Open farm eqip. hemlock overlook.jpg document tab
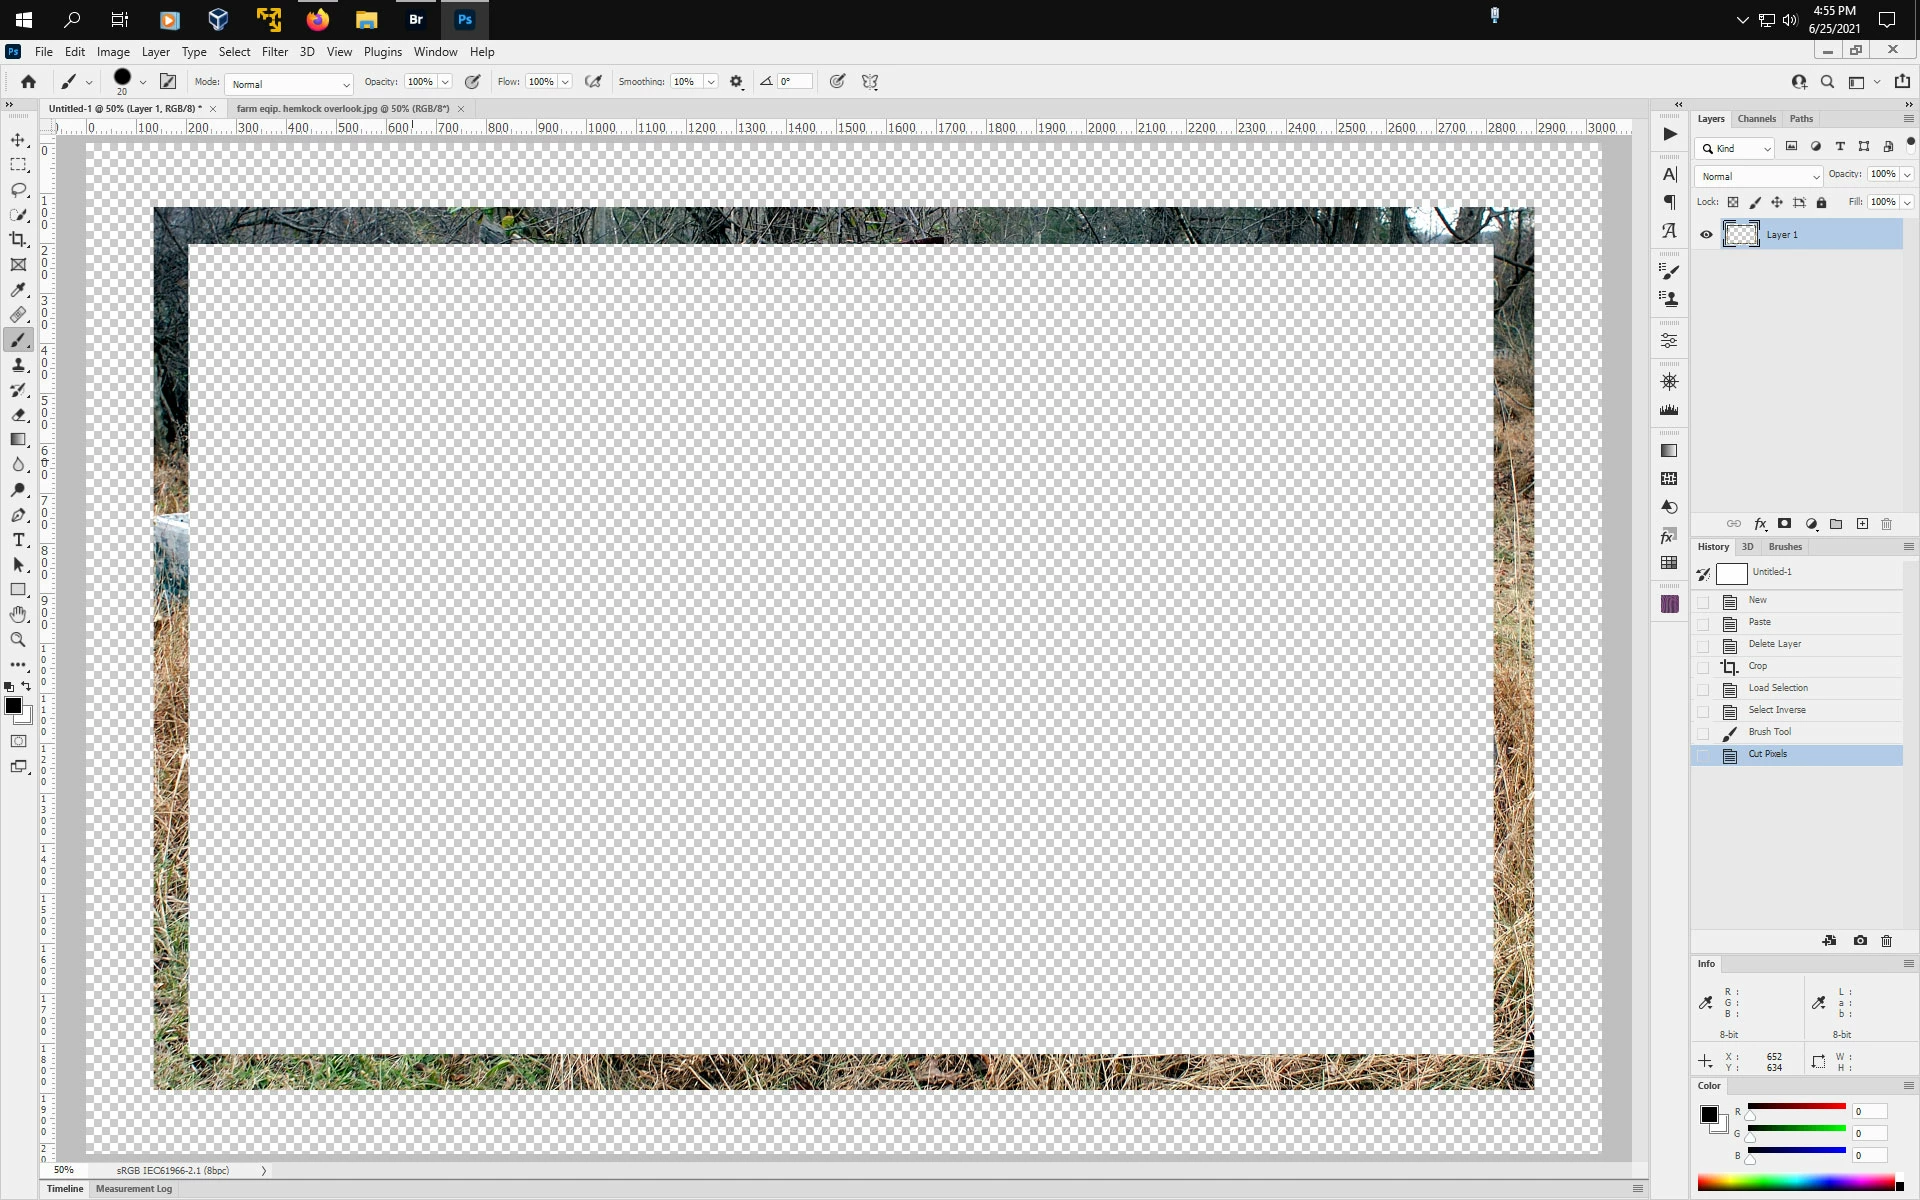The height and width of the screenshot is (1200, 1920). point(342,109)
